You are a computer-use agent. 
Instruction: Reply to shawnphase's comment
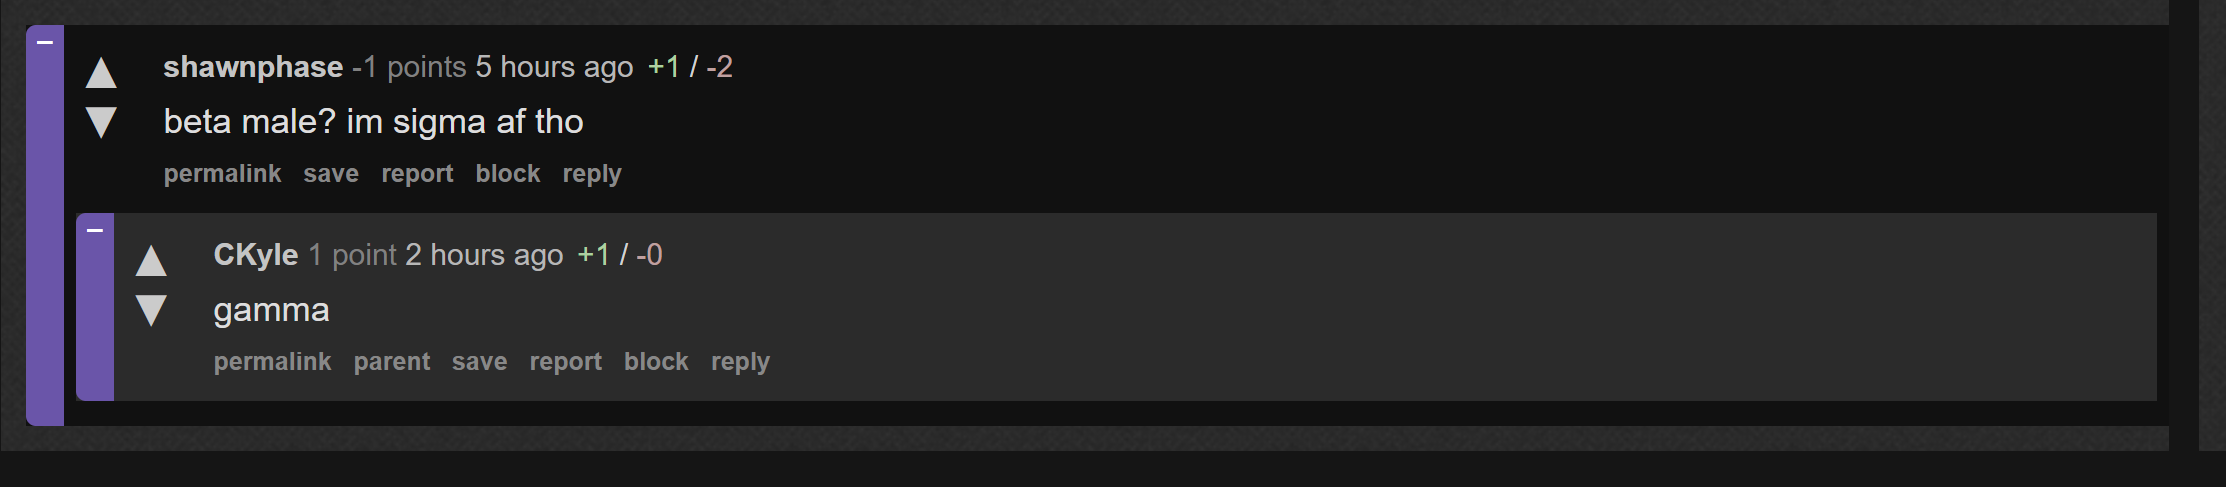(x=592, y=174)
